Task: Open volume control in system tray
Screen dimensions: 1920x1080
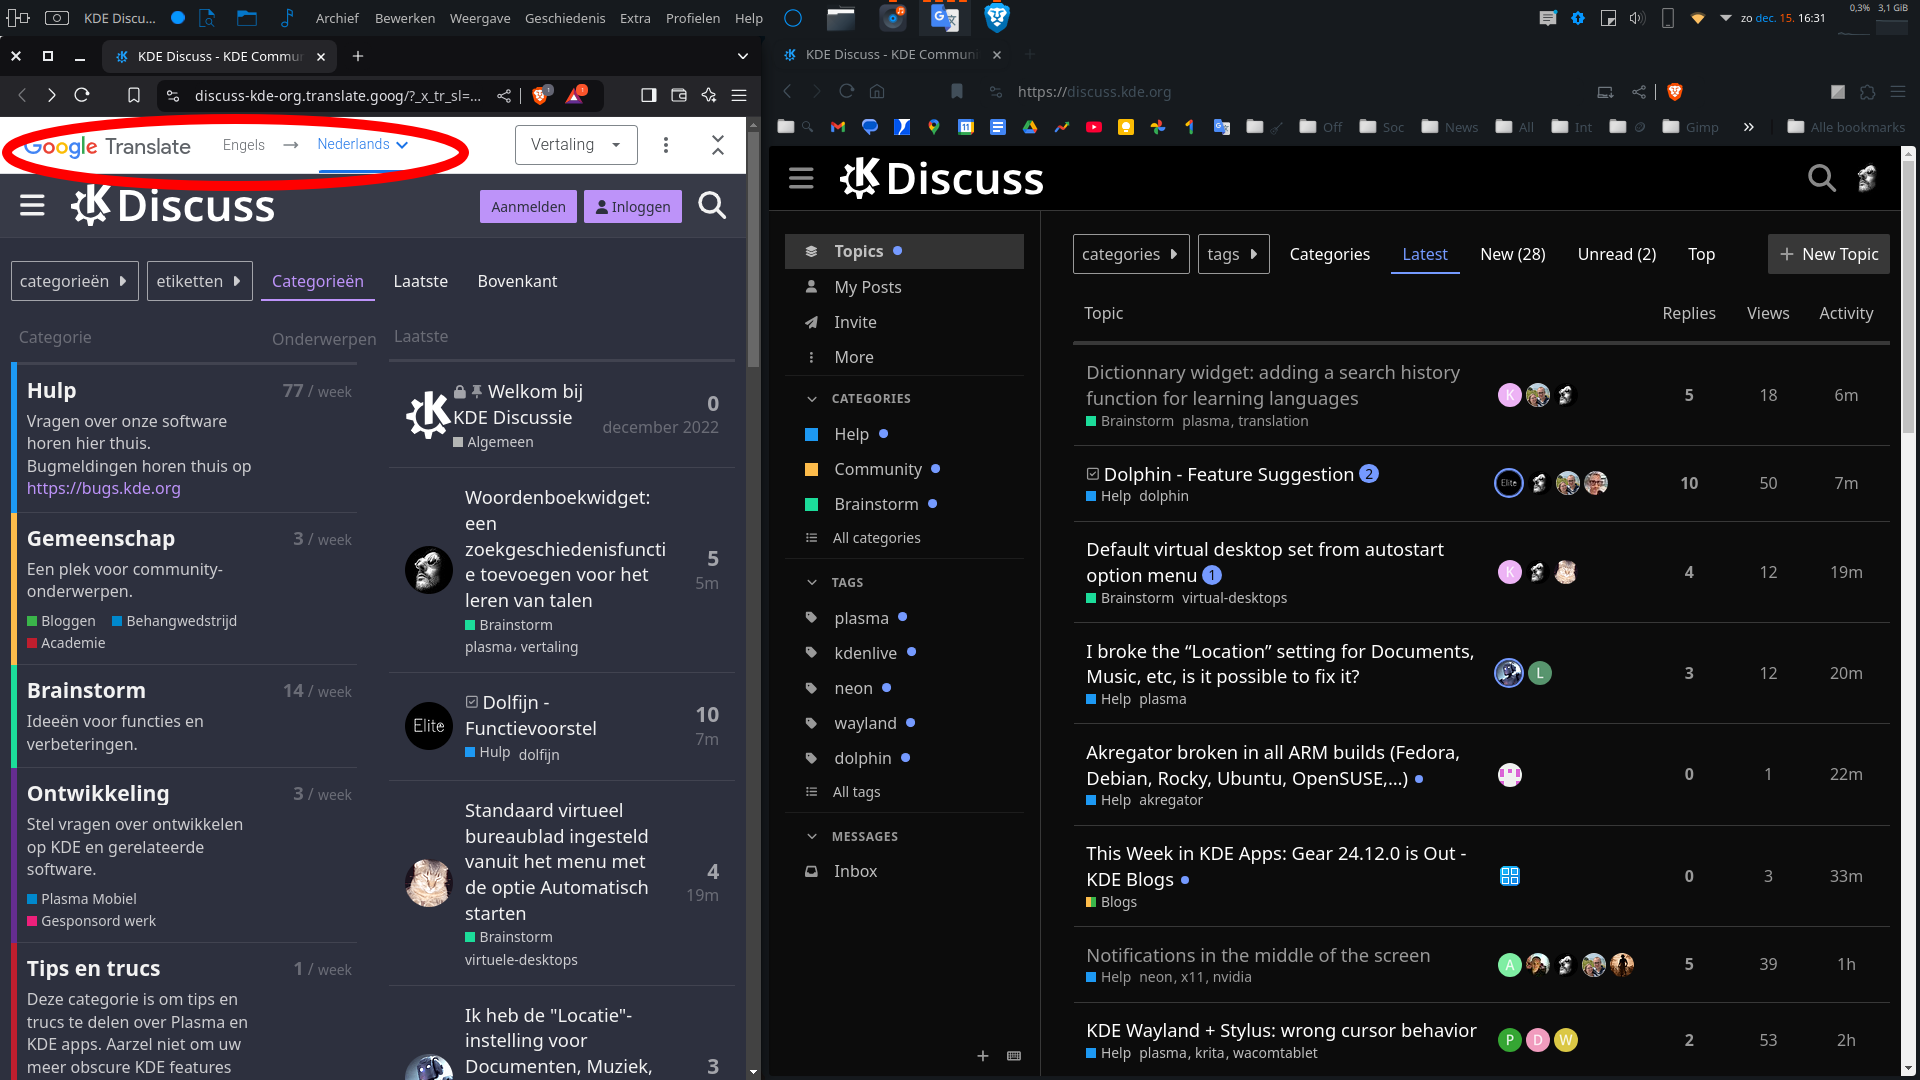Action: pyautogui.click(x=1637, y=18)
